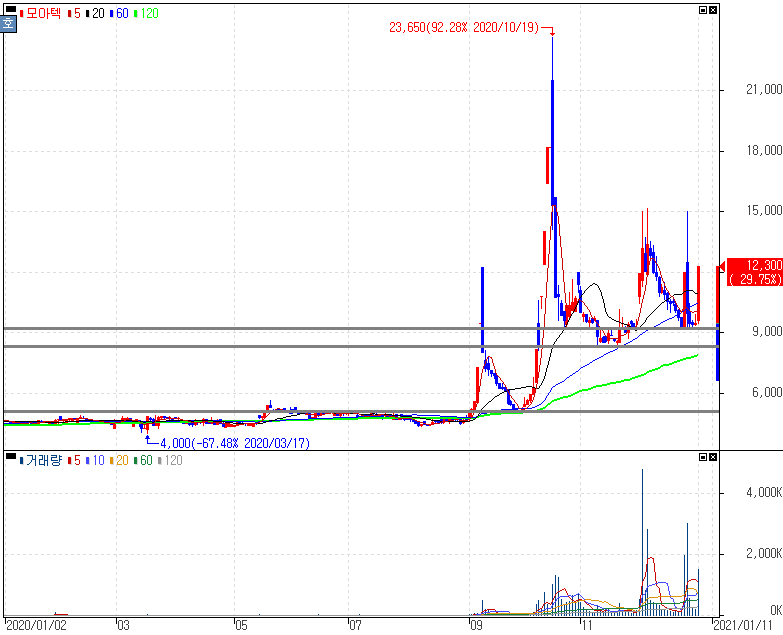Image resolution: width=783 pixels, height=635 pixels.
Task: Click black handle icon of volume pane
Action: click(10, 455)
